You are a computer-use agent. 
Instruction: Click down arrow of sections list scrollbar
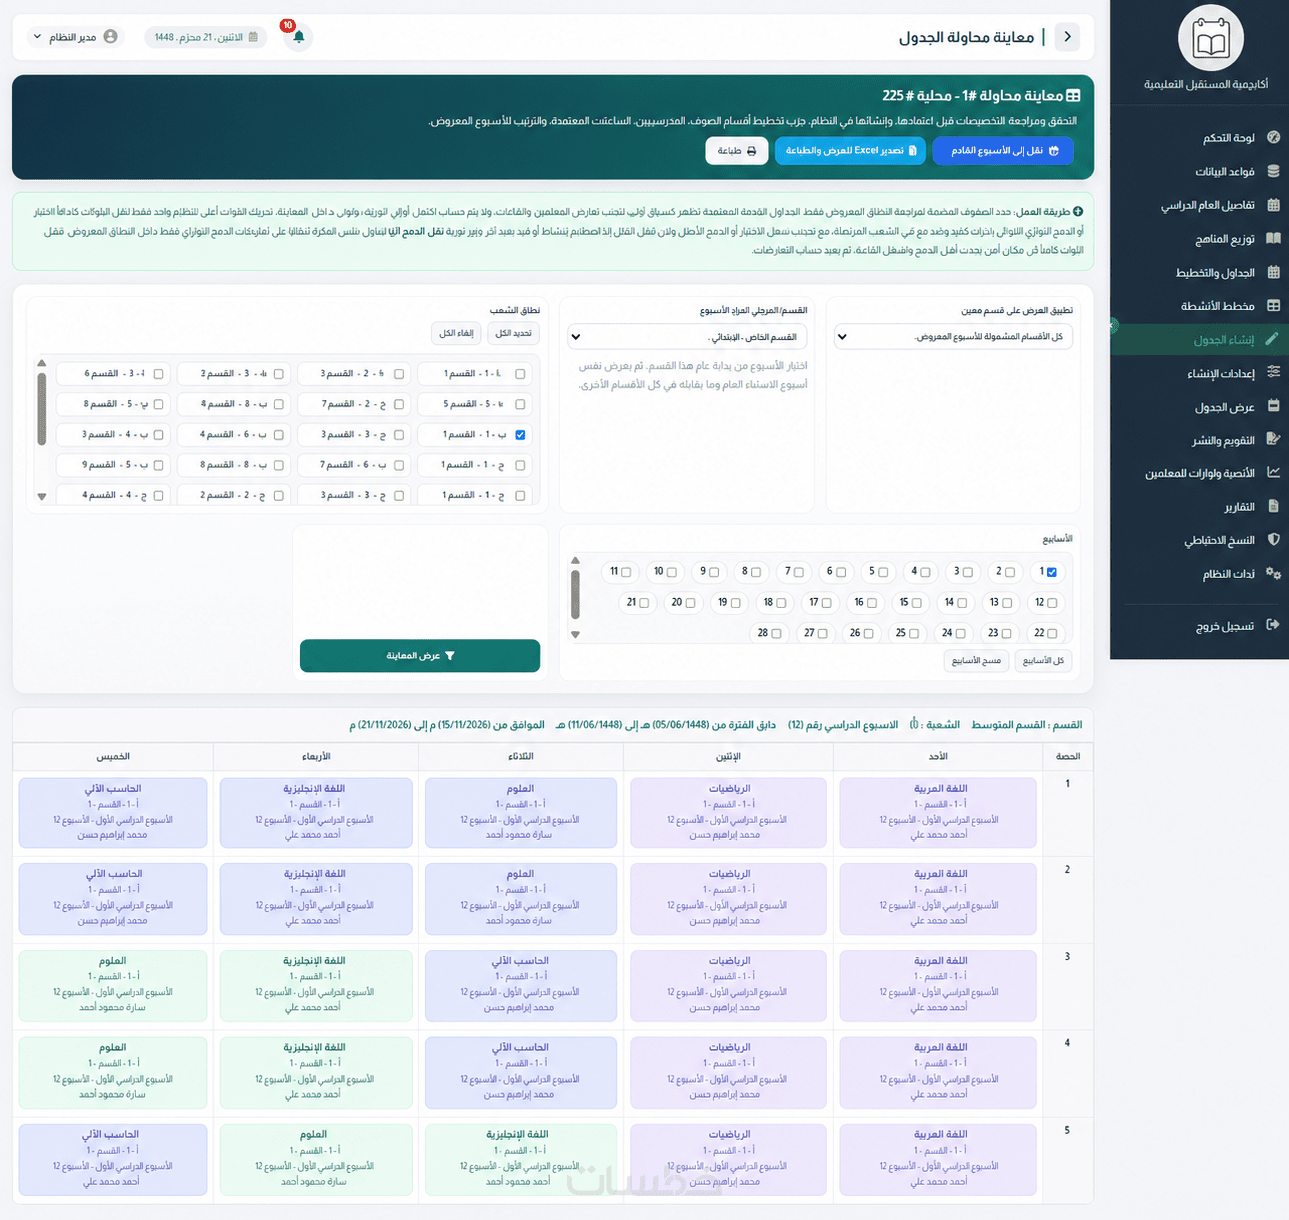point(41,496)
